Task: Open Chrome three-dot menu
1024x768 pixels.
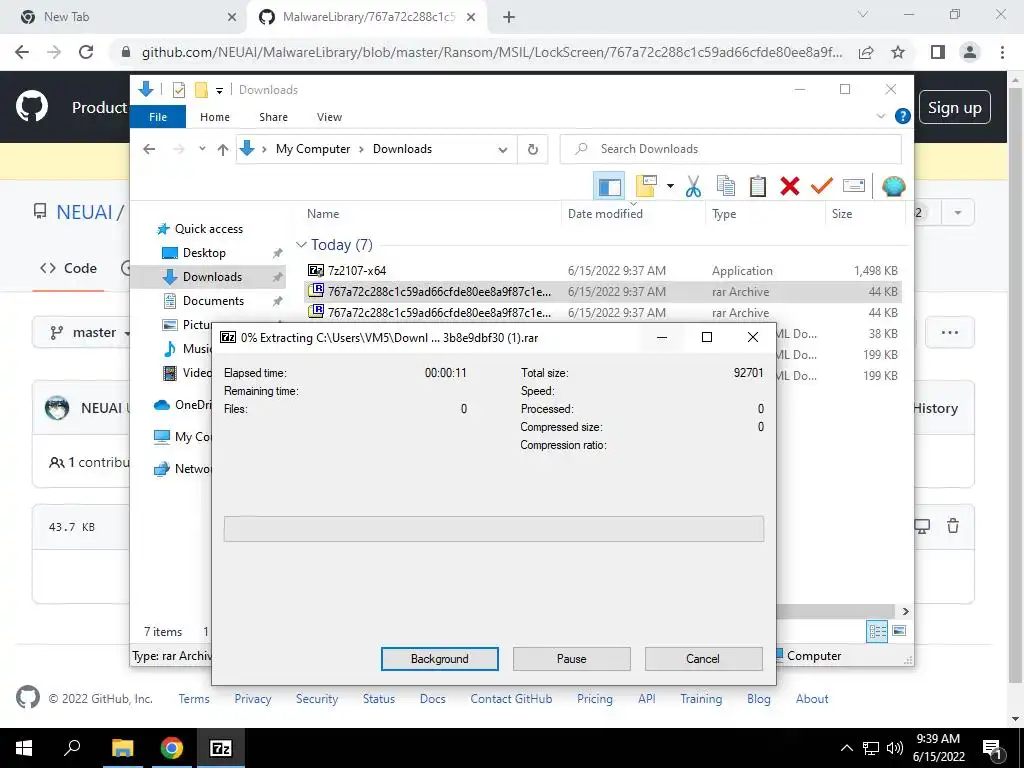Action: point(1002,52)
